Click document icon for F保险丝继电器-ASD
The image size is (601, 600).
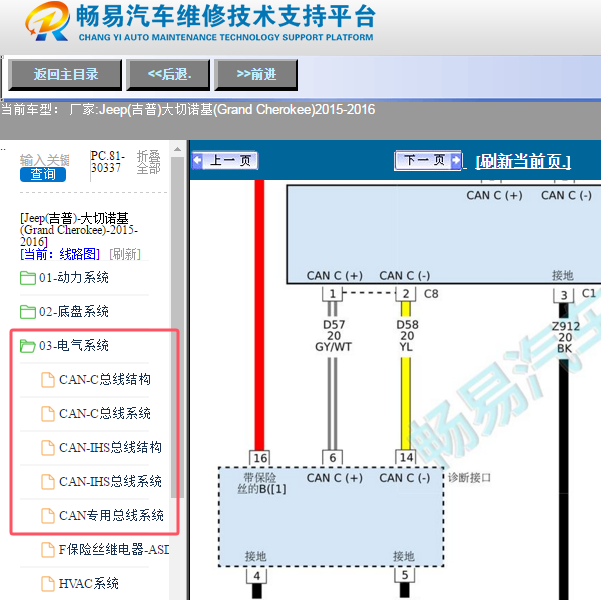[x=48, y=550]
